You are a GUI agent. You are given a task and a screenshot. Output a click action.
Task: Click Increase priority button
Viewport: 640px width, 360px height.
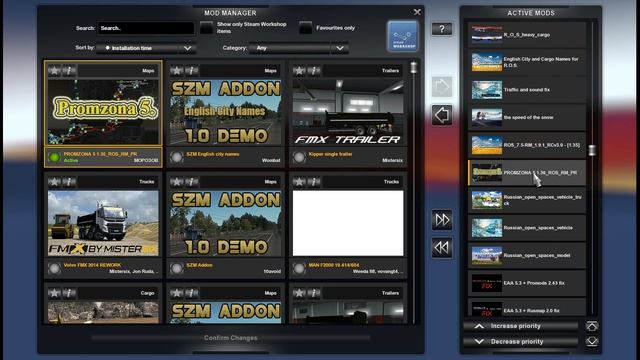click(x=520, y=326)
